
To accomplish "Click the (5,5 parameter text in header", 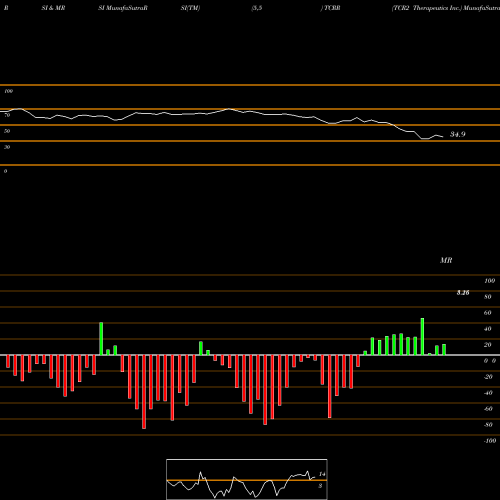I will click(257, 8).
